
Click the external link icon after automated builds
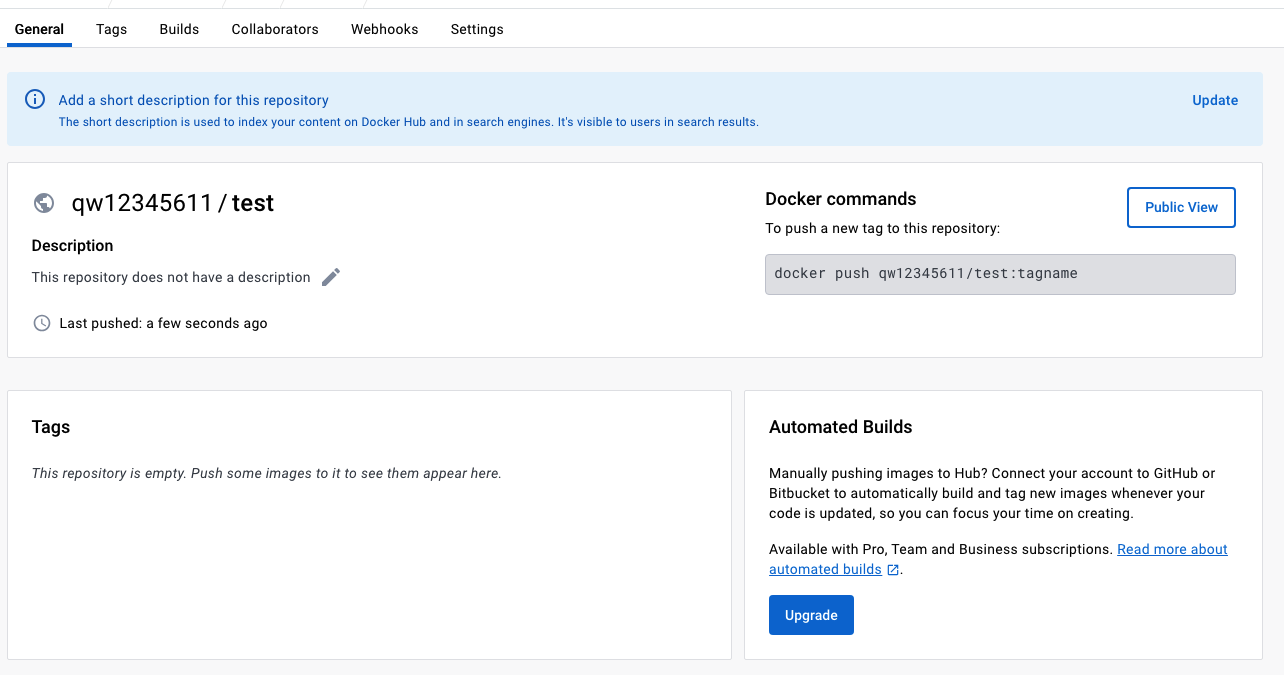pos(893,569)
